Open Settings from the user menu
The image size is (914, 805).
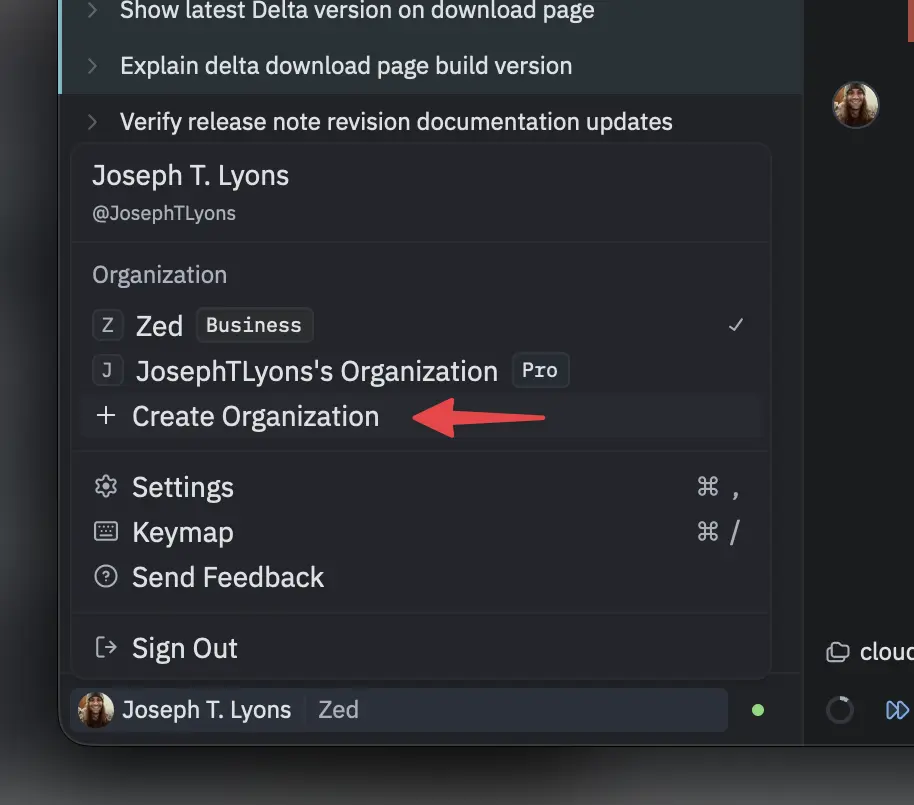click(x=421, y=487)
